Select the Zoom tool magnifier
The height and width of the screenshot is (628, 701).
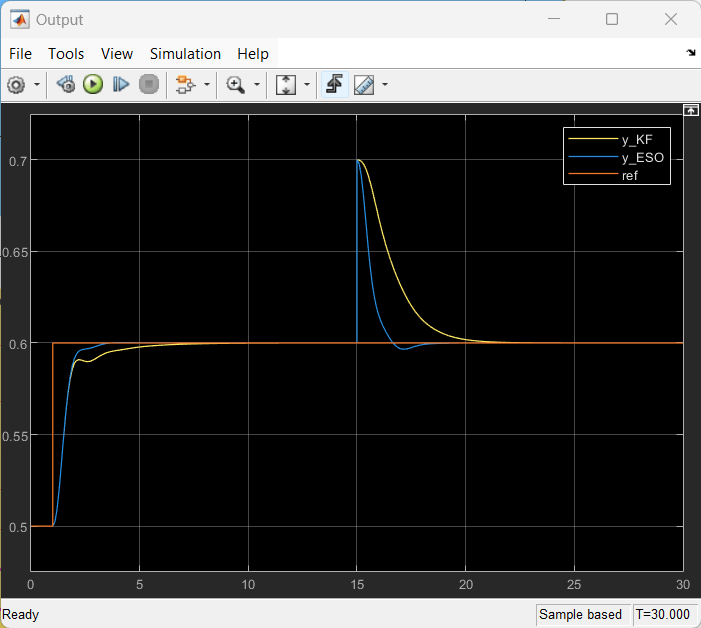236,85
